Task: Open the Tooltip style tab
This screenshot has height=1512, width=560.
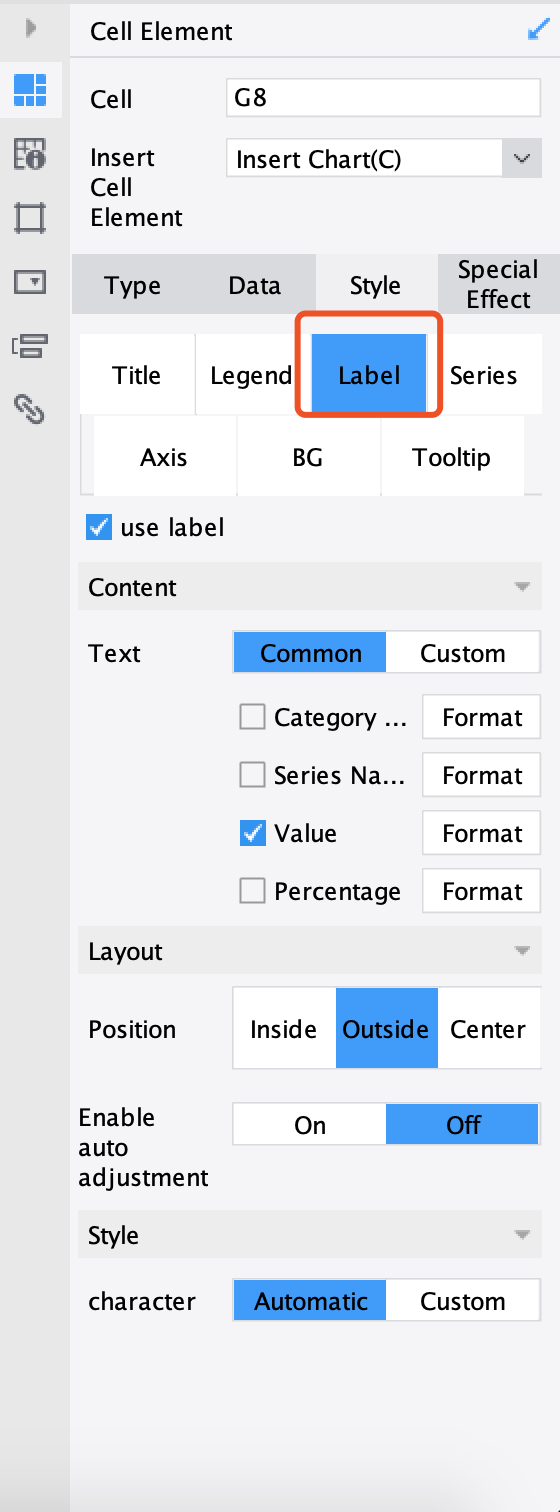Action: pyautogui.click(x=452, y=458)
